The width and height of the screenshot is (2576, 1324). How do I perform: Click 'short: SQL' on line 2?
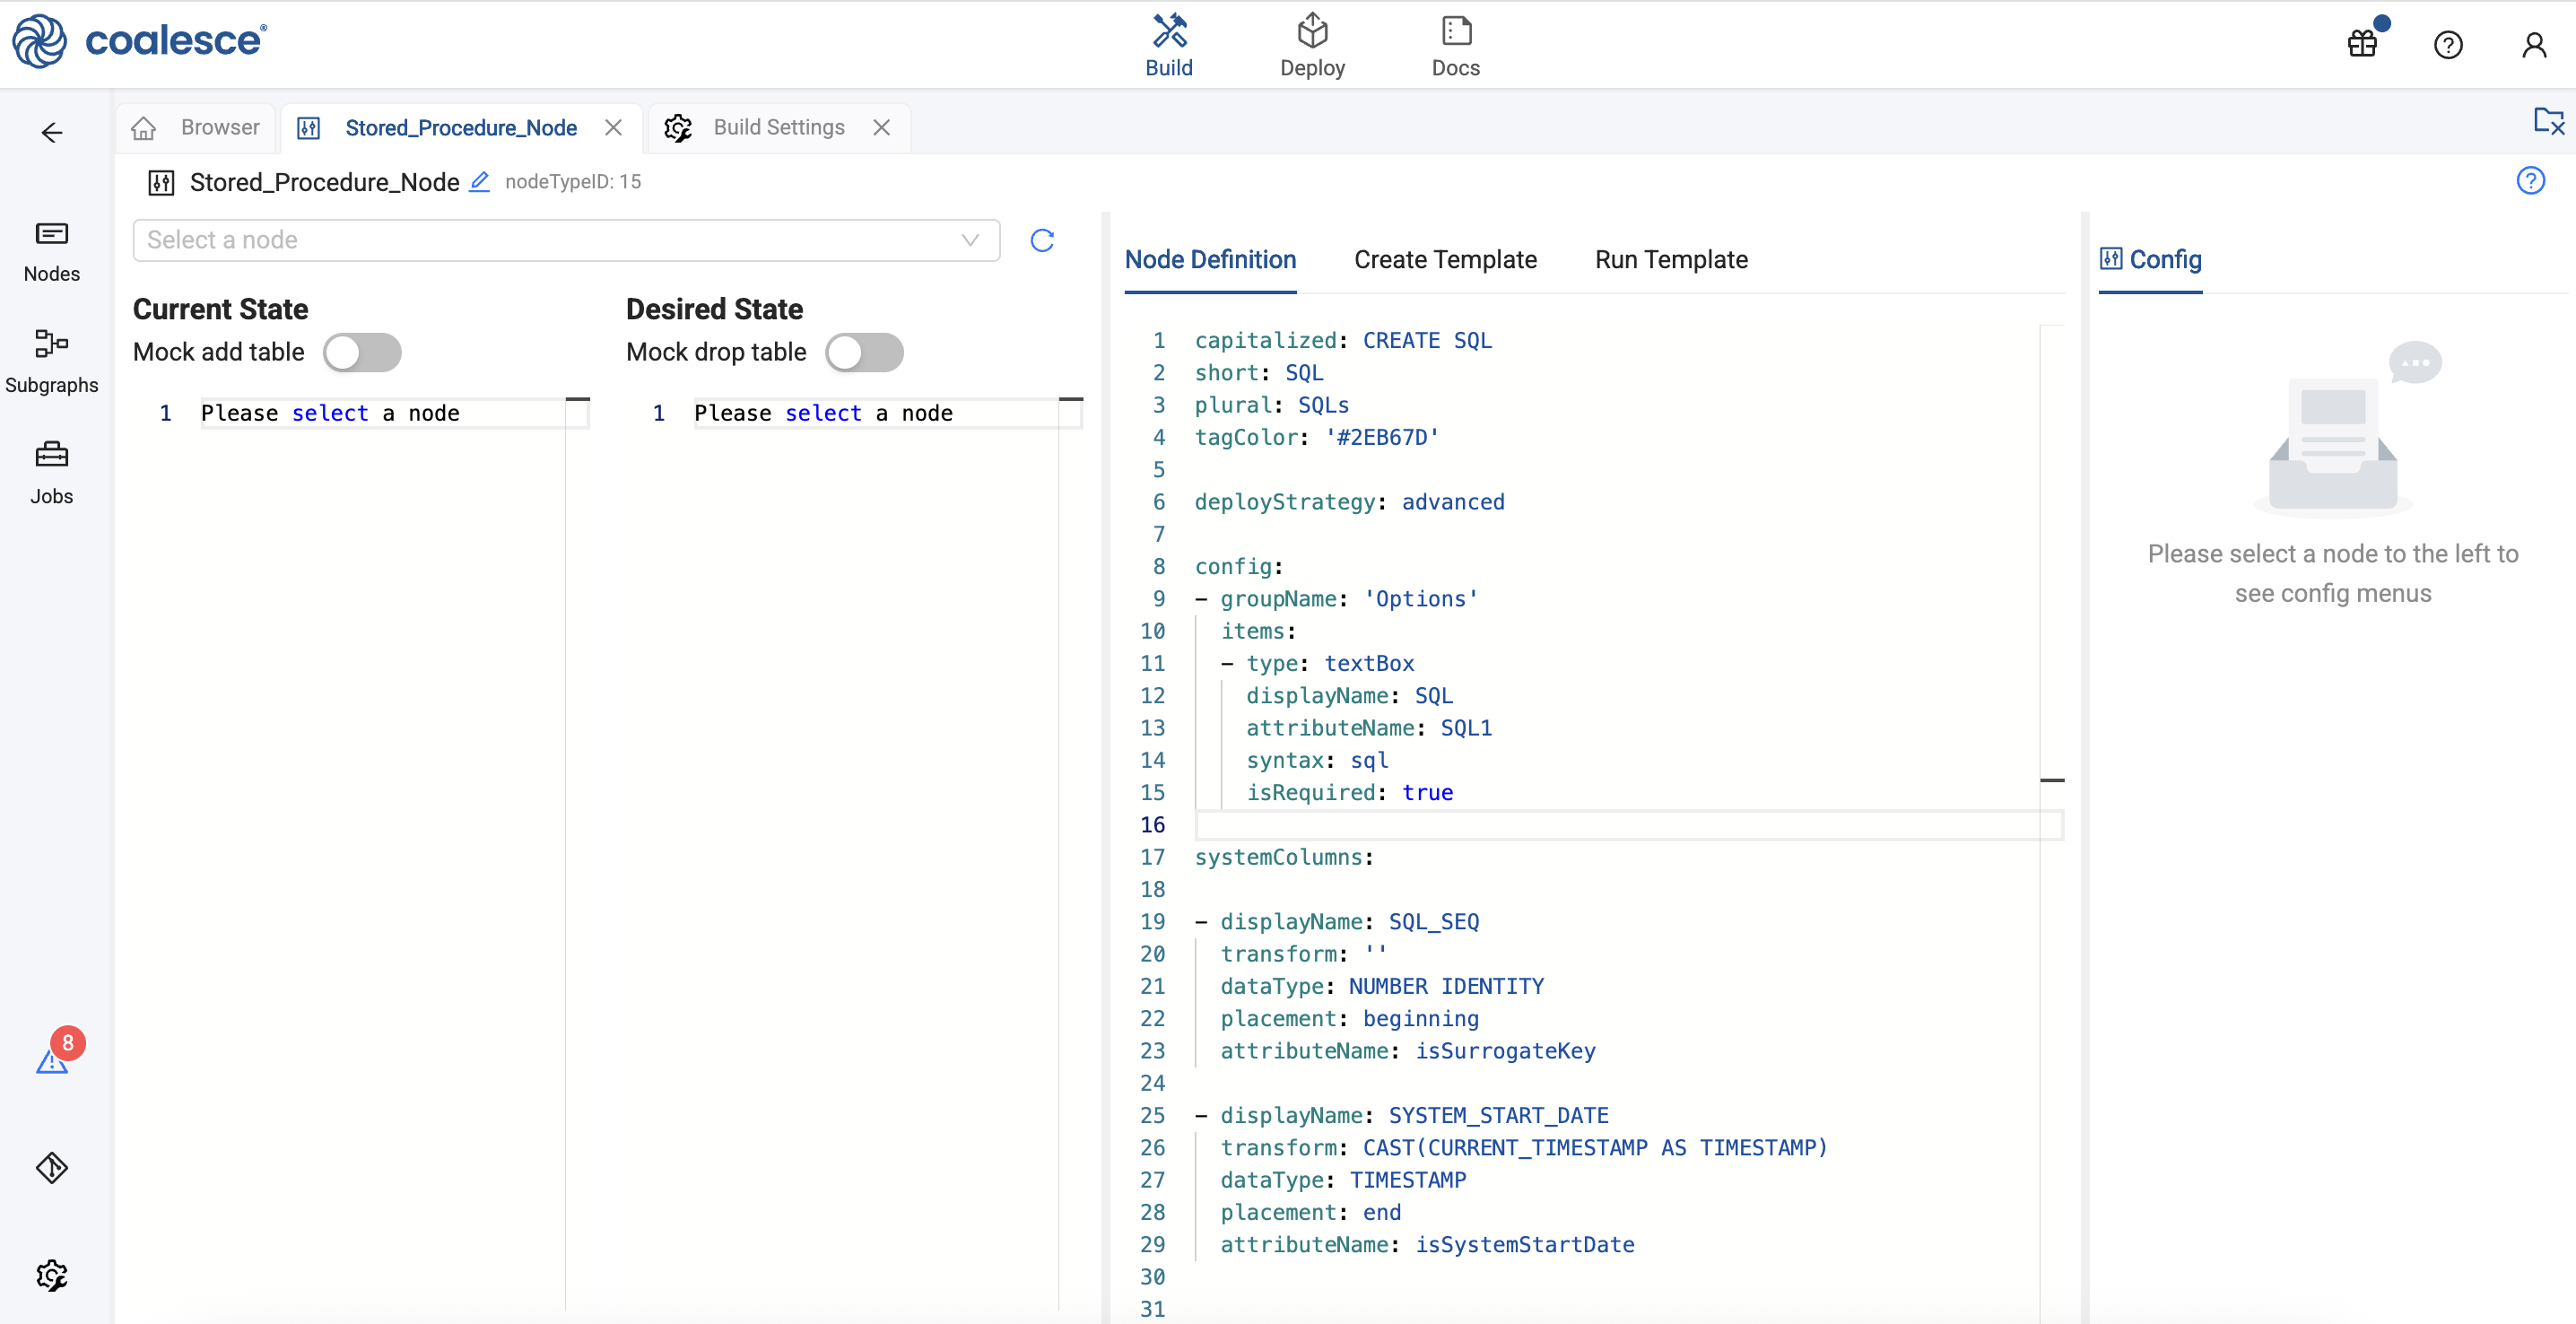tap(1259, 373)
